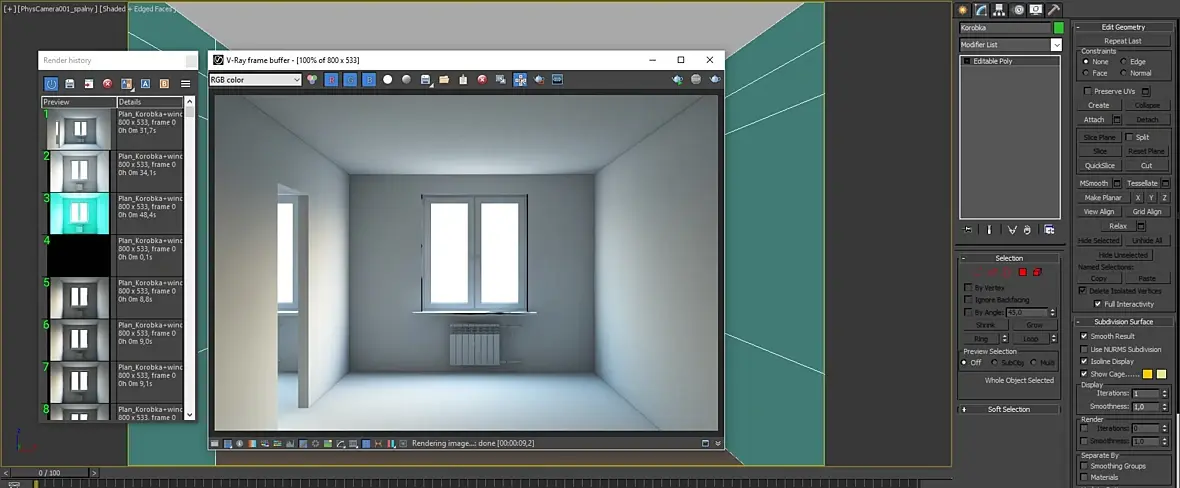
Task: Select the cyan render thumbnail number 3
Action: point(79,213)
